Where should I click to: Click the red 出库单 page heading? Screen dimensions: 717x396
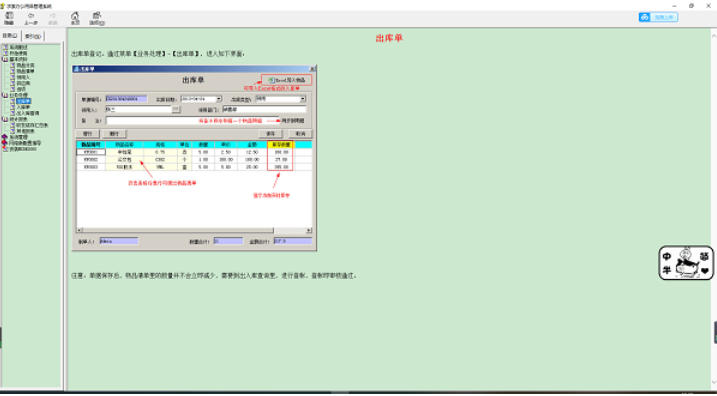point(389,38)
